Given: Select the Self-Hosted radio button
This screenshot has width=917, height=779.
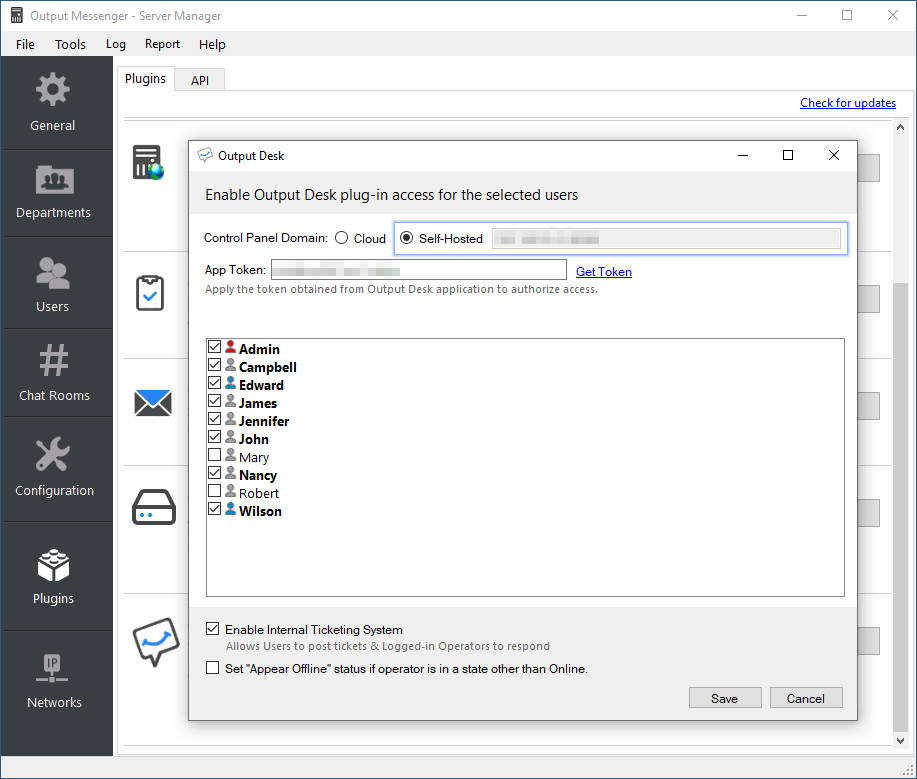Looking at the screenshot, I should (x=406, y=238).
